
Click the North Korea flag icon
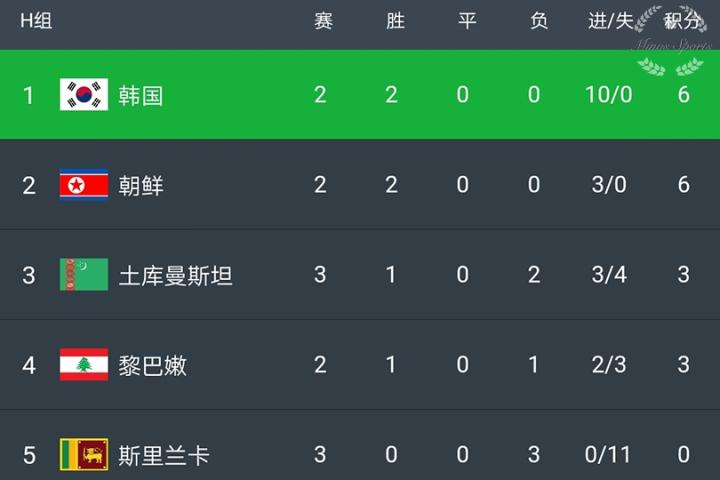[84, 185]
